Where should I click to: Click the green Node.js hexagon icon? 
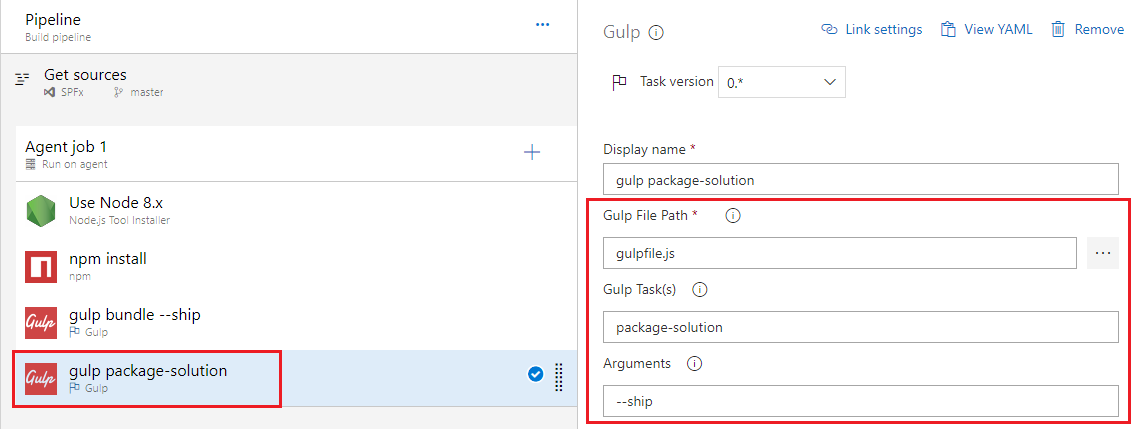click(41, 211)
